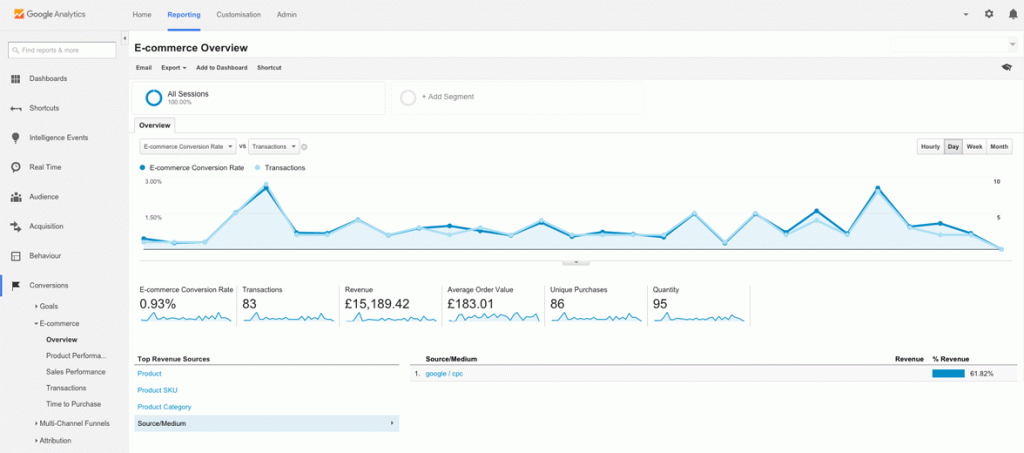
Task: Open the Admin tab
Action: (286, 14)
